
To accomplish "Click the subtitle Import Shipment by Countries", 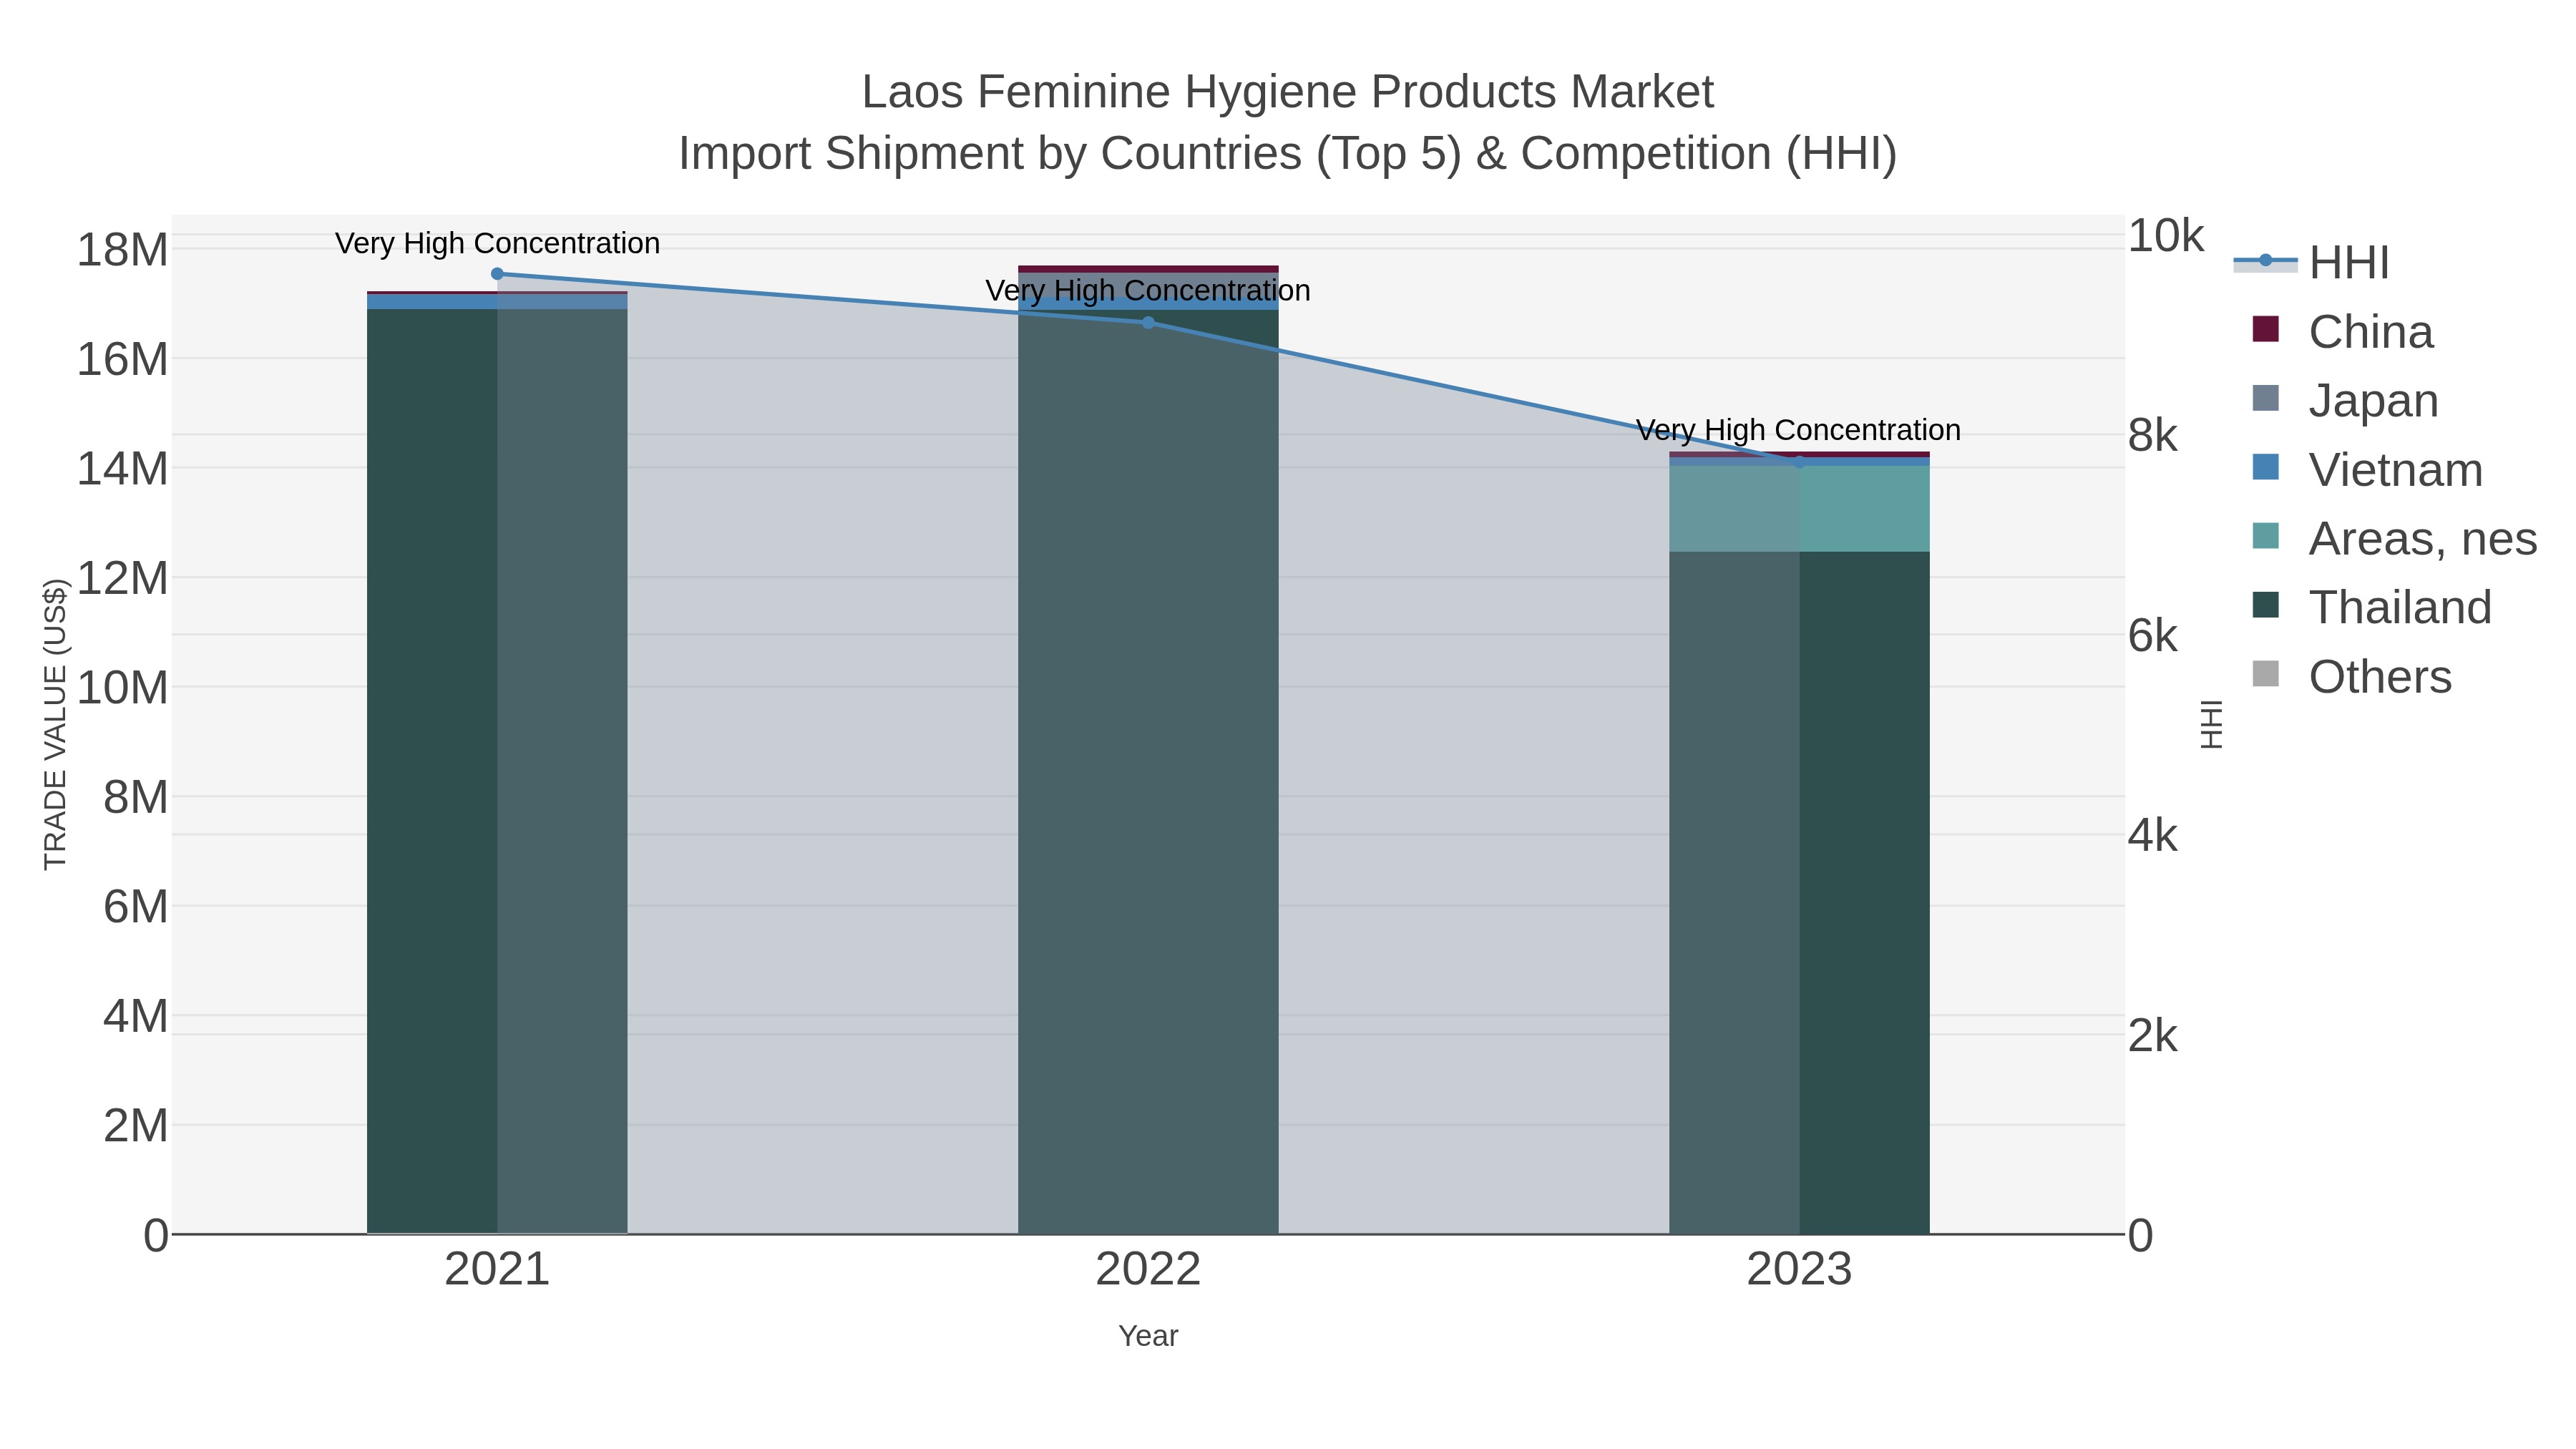I will pos(993,154).
